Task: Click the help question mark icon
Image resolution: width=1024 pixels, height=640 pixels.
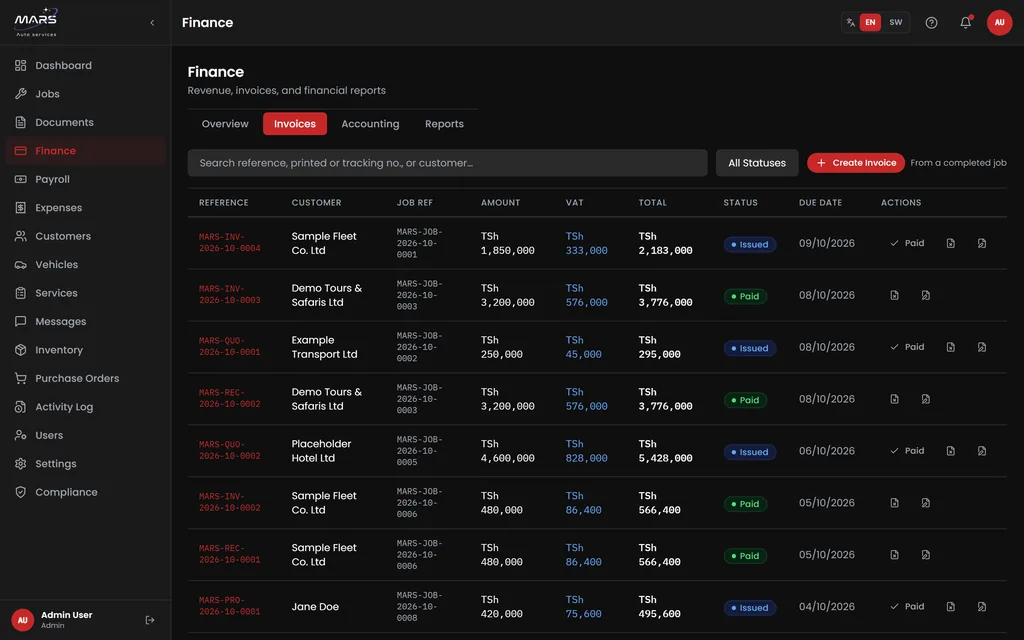Action: click(931, 22)
